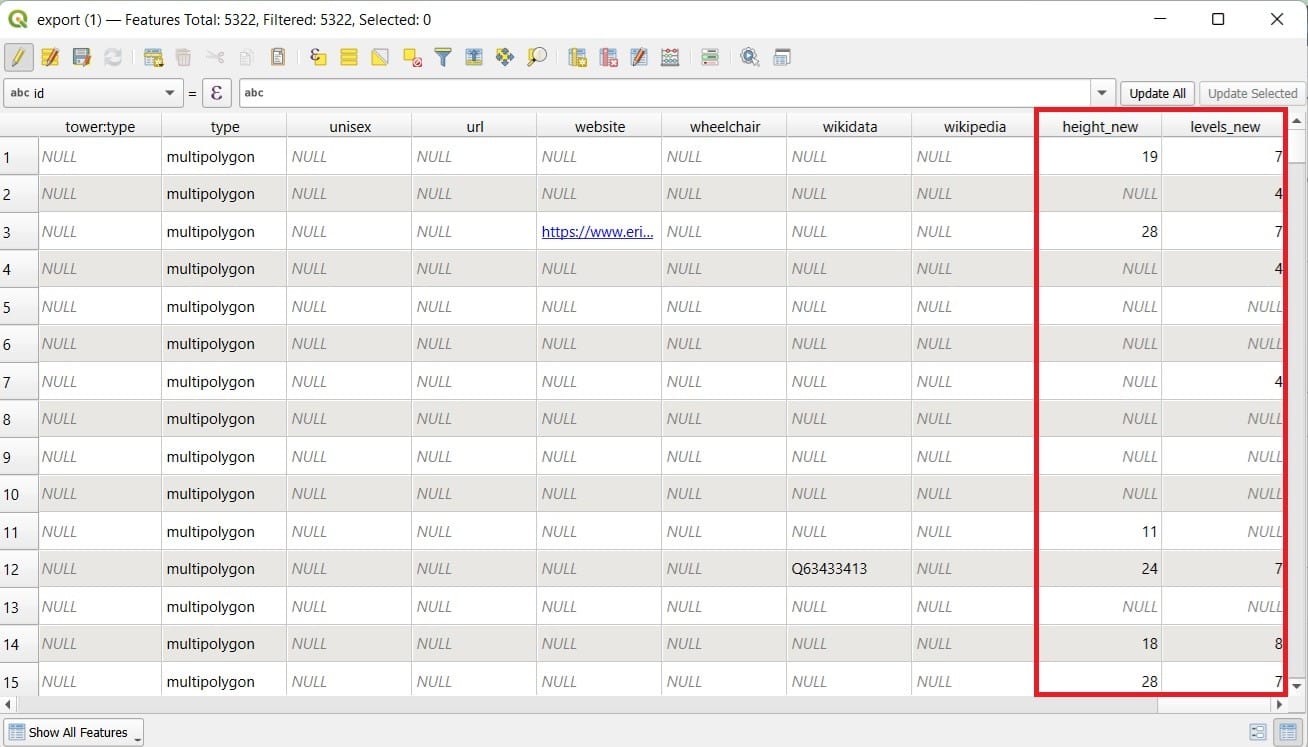Select row 15 by its row number

(x=19, y=682)
